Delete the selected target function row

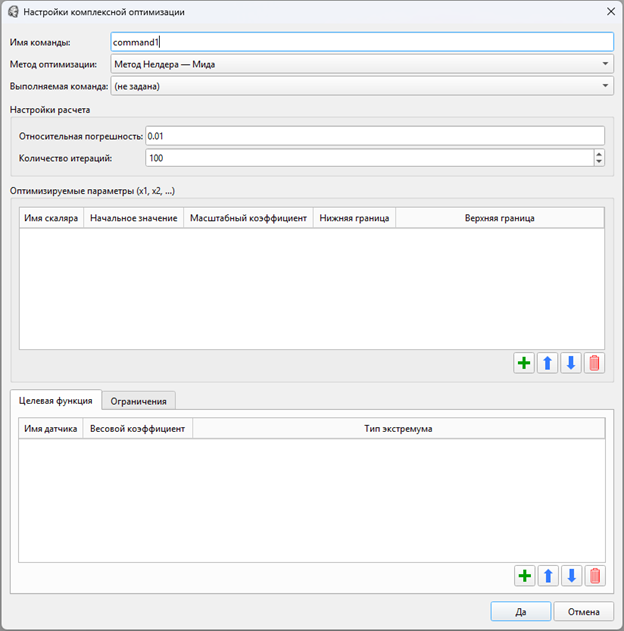(x=595, y=575)
